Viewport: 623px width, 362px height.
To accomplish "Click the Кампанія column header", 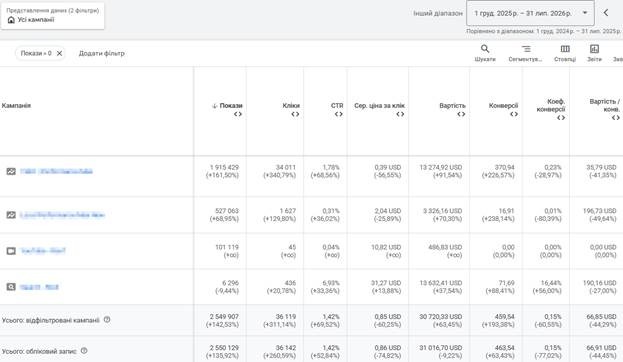I will click(16, 105).
